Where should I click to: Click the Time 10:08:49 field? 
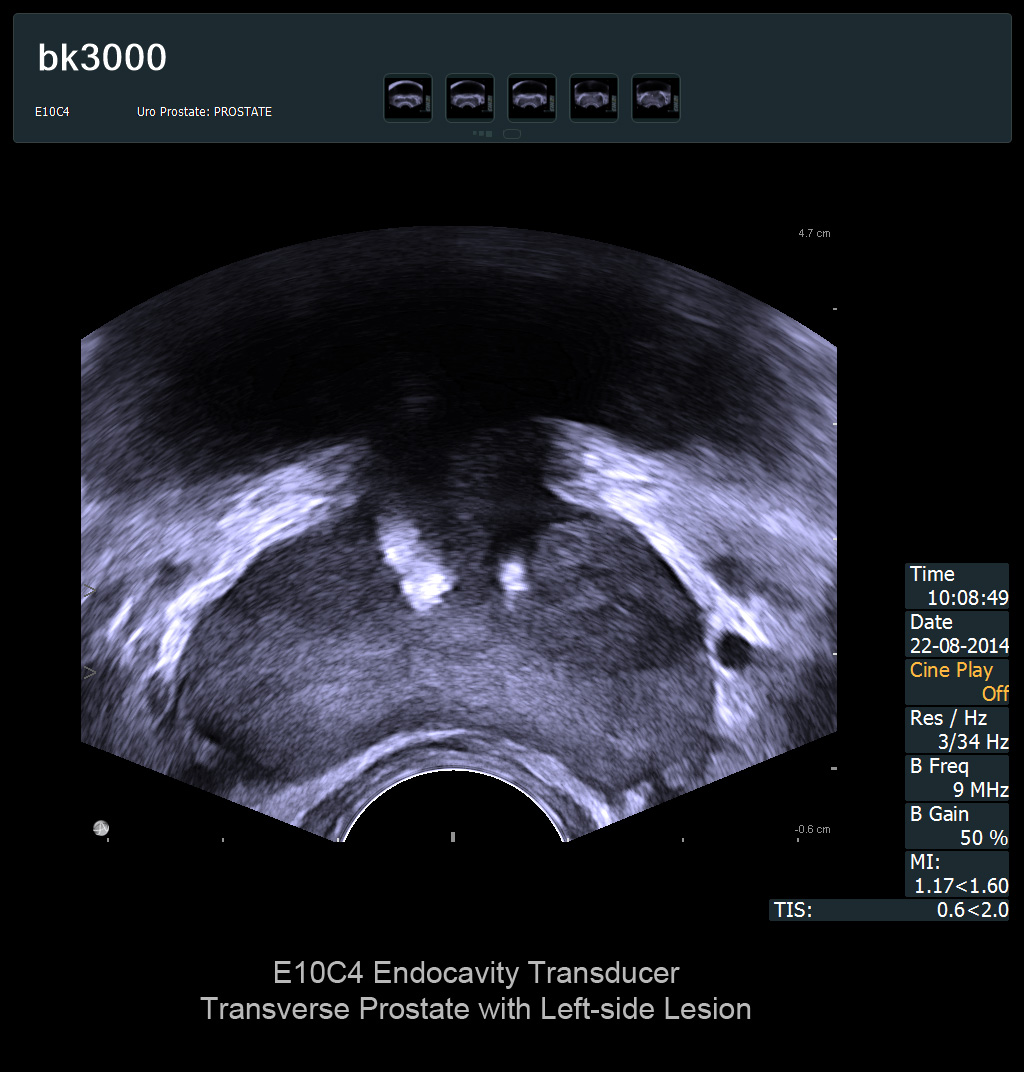(x=957, y=586)
